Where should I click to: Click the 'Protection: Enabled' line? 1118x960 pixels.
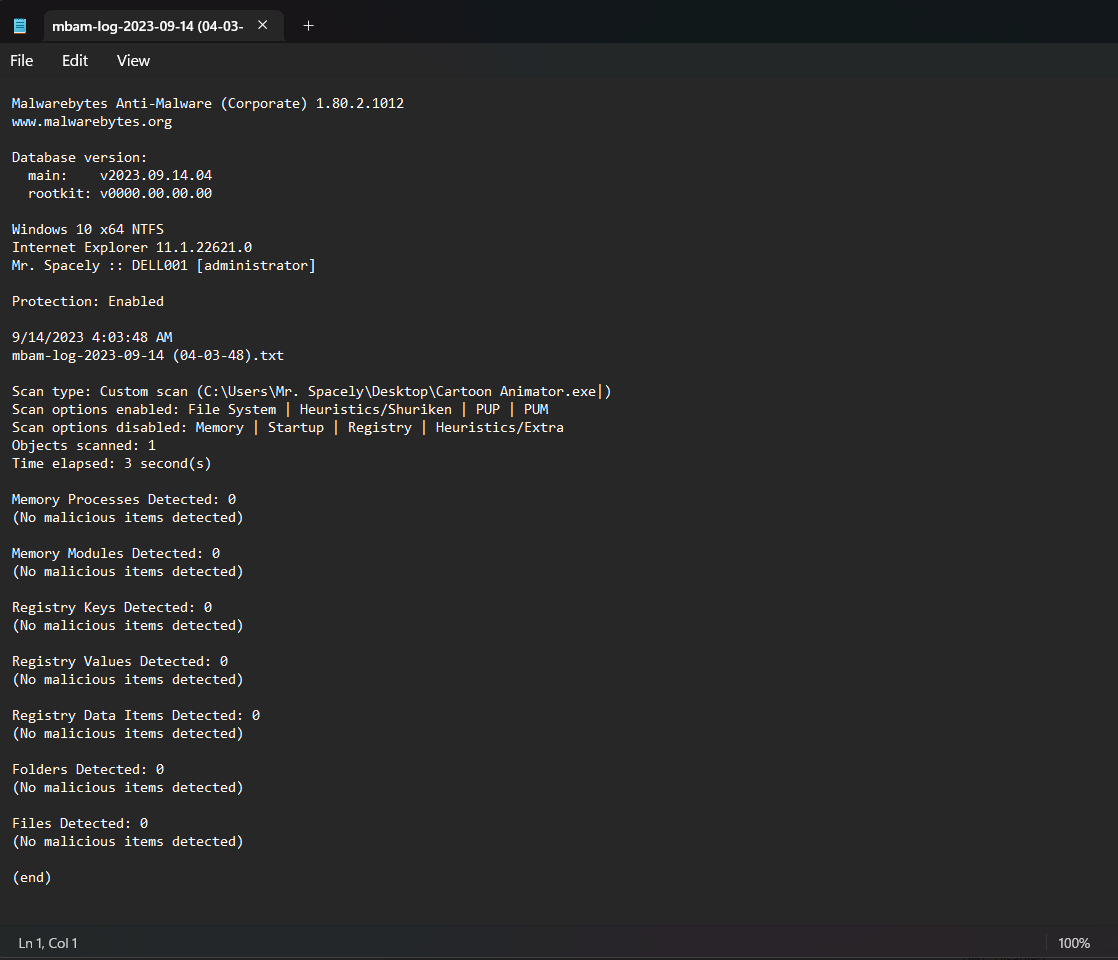(x=88, y=302)
